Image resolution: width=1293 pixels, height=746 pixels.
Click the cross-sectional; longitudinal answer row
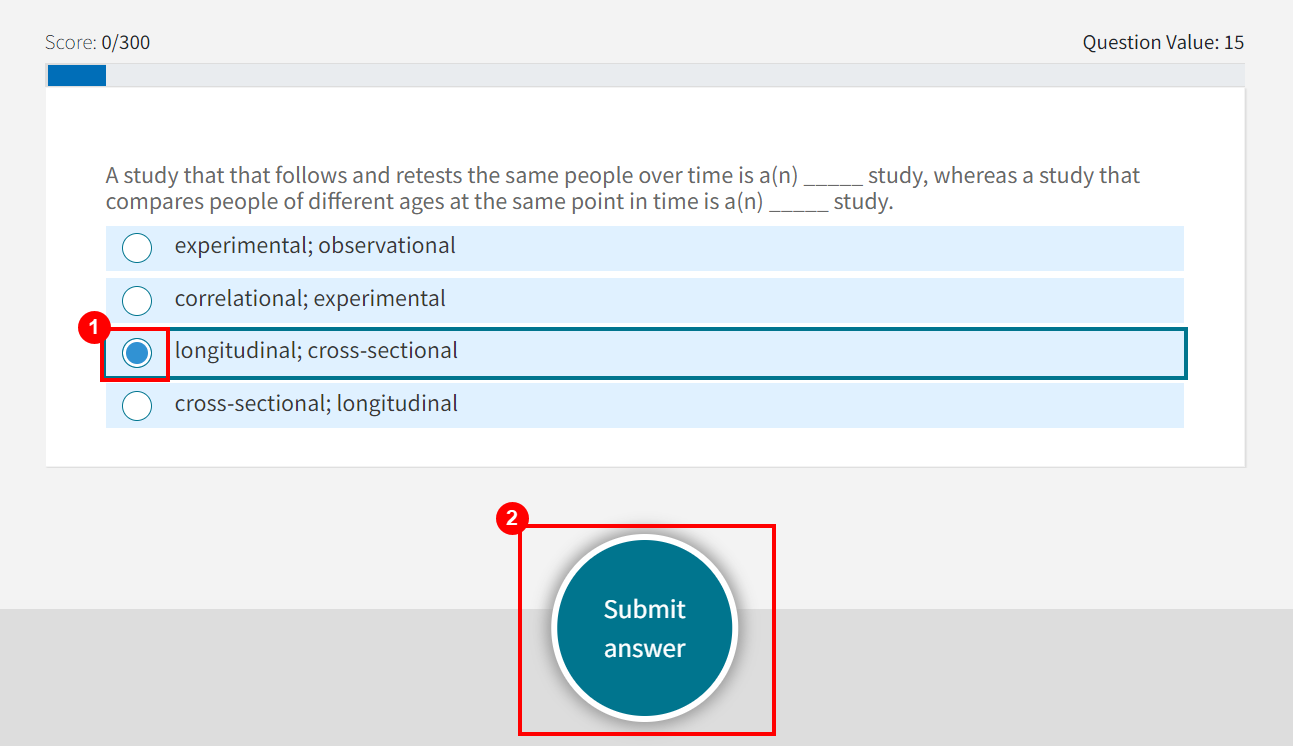coord(600,405)
